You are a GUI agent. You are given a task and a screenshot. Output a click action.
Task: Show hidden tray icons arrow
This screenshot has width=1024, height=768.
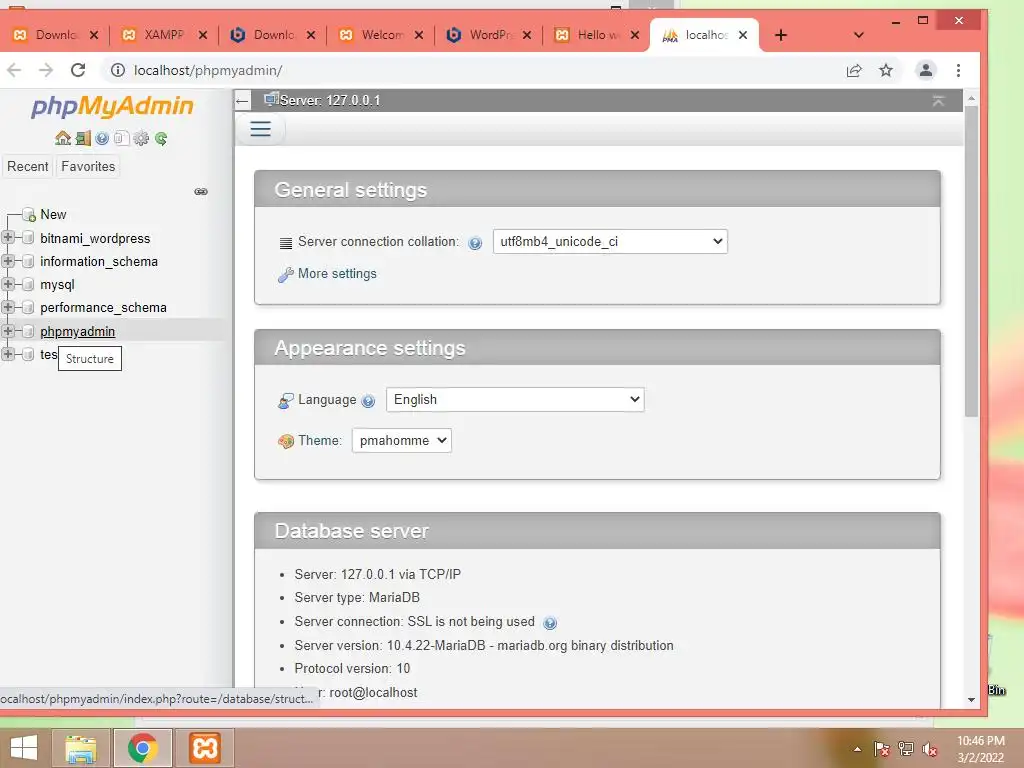tap(857, 749)
